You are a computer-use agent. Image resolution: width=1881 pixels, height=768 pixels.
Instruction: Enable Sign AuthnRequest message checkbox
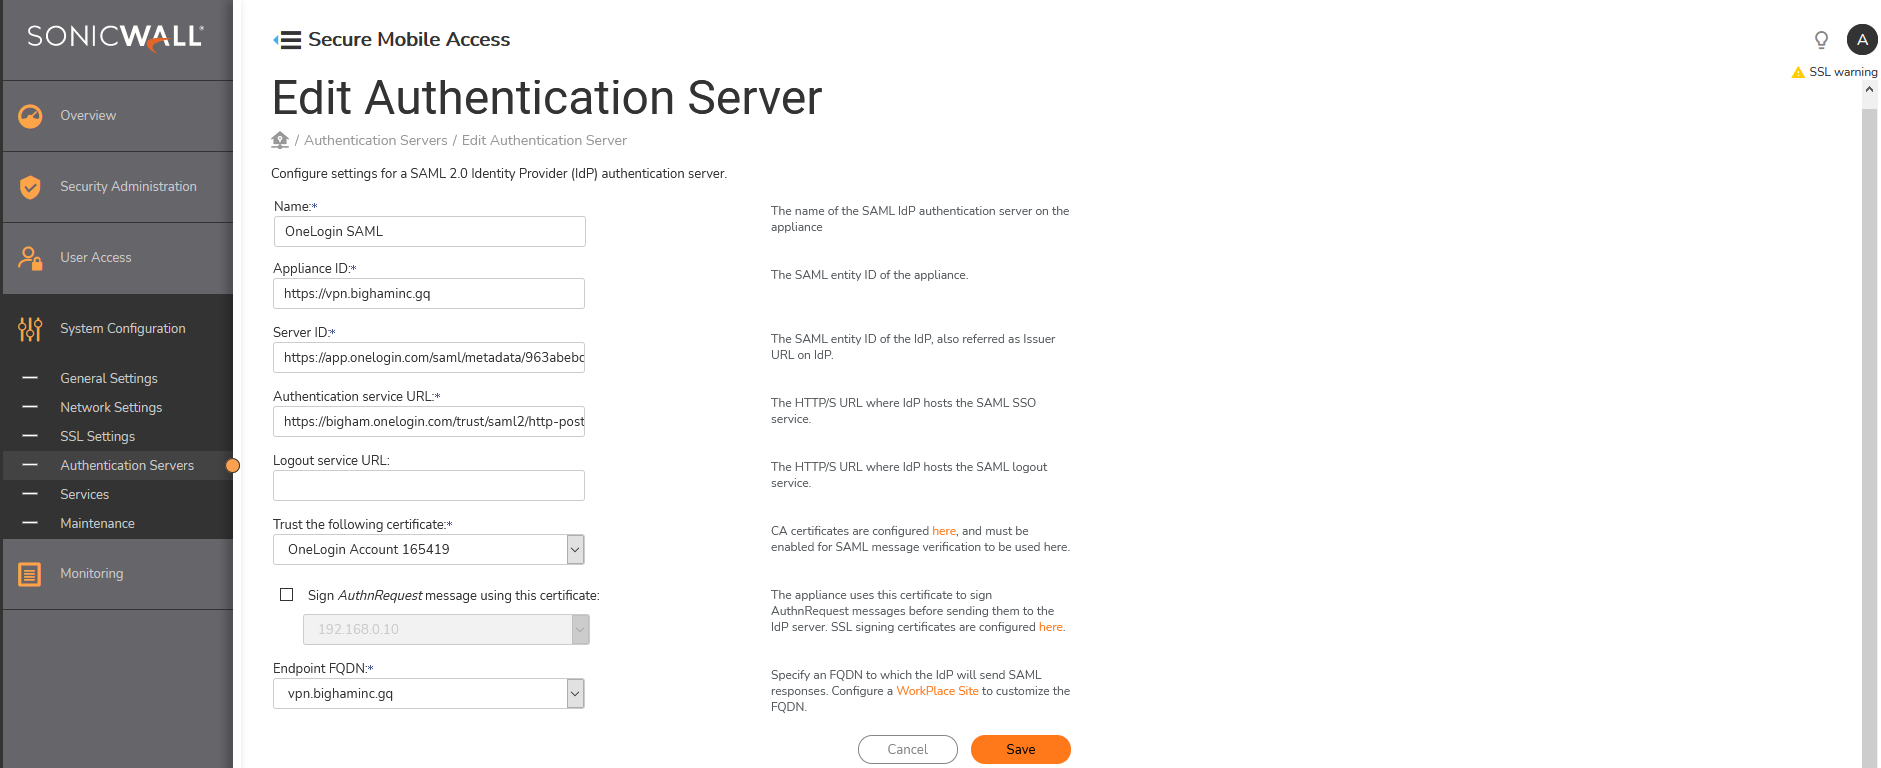(x=287, y=595)
